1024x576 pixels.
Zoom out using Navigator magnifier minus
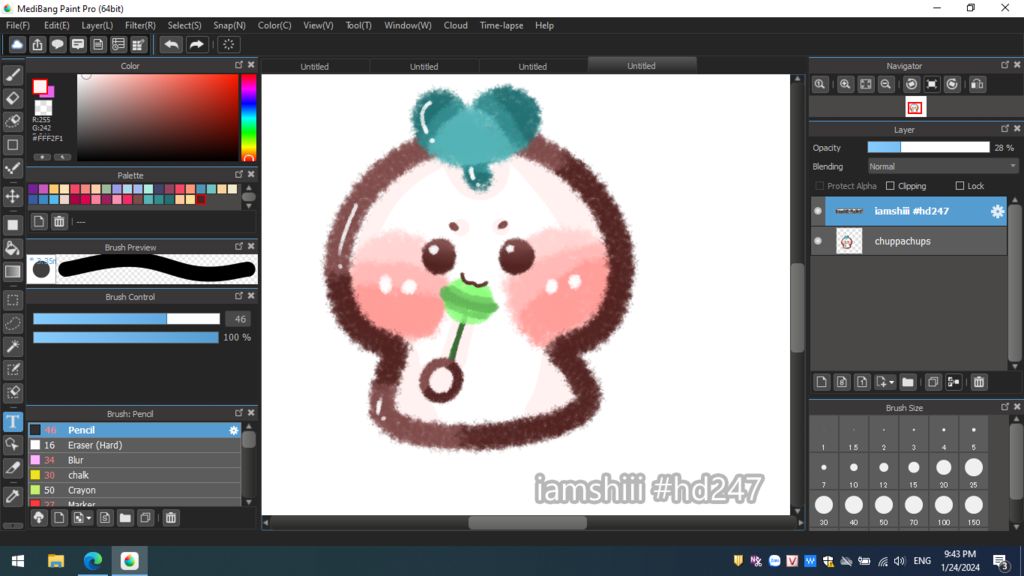(x=886, y=84)
